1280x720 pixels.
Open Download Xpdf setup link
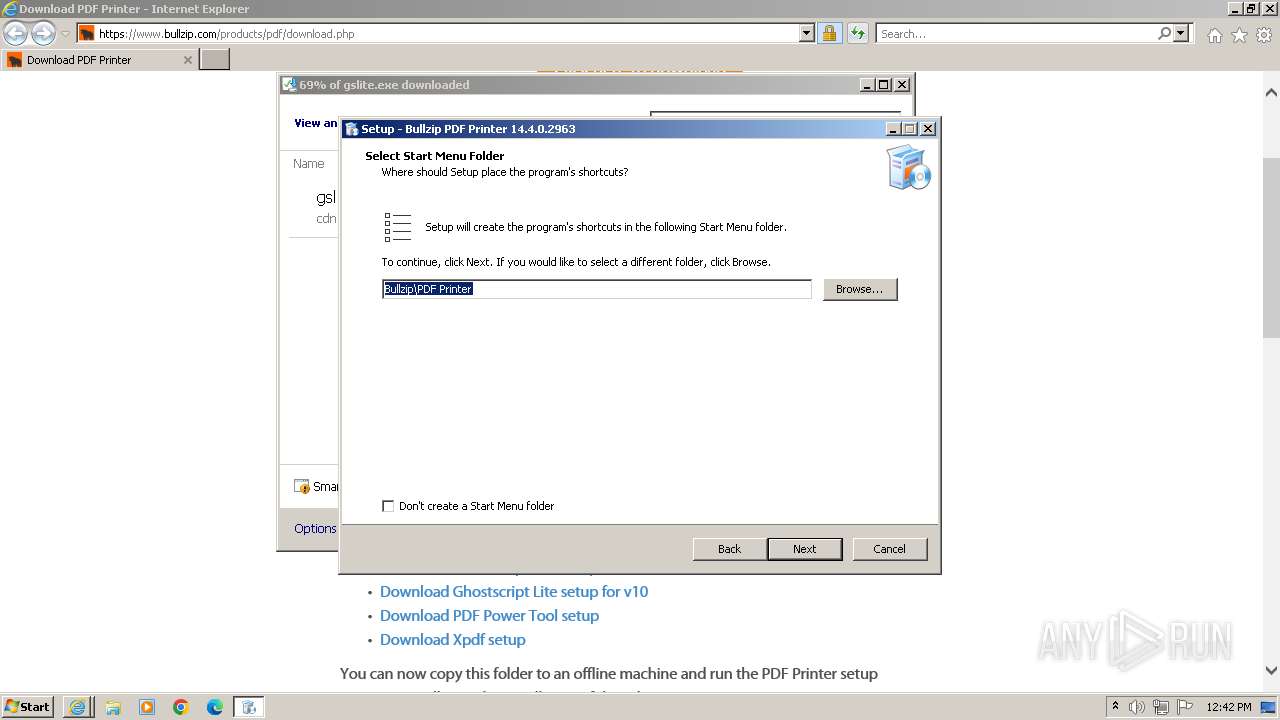(x=452, y=640)
